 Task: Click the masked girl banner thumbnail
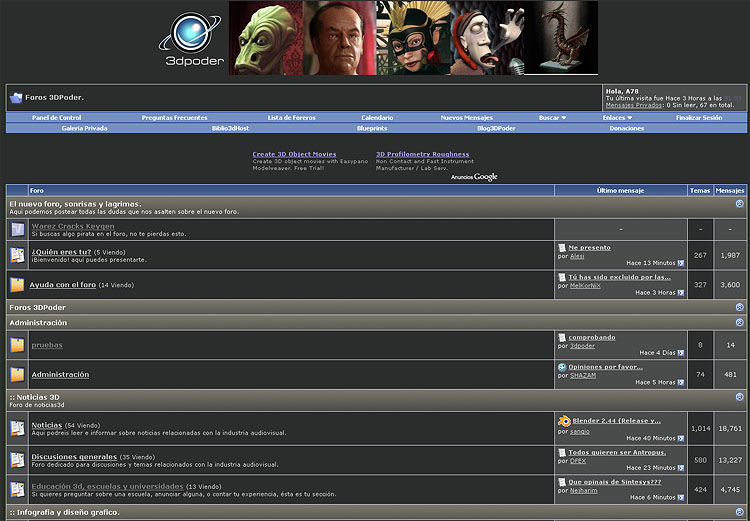[x=414, y=38]
